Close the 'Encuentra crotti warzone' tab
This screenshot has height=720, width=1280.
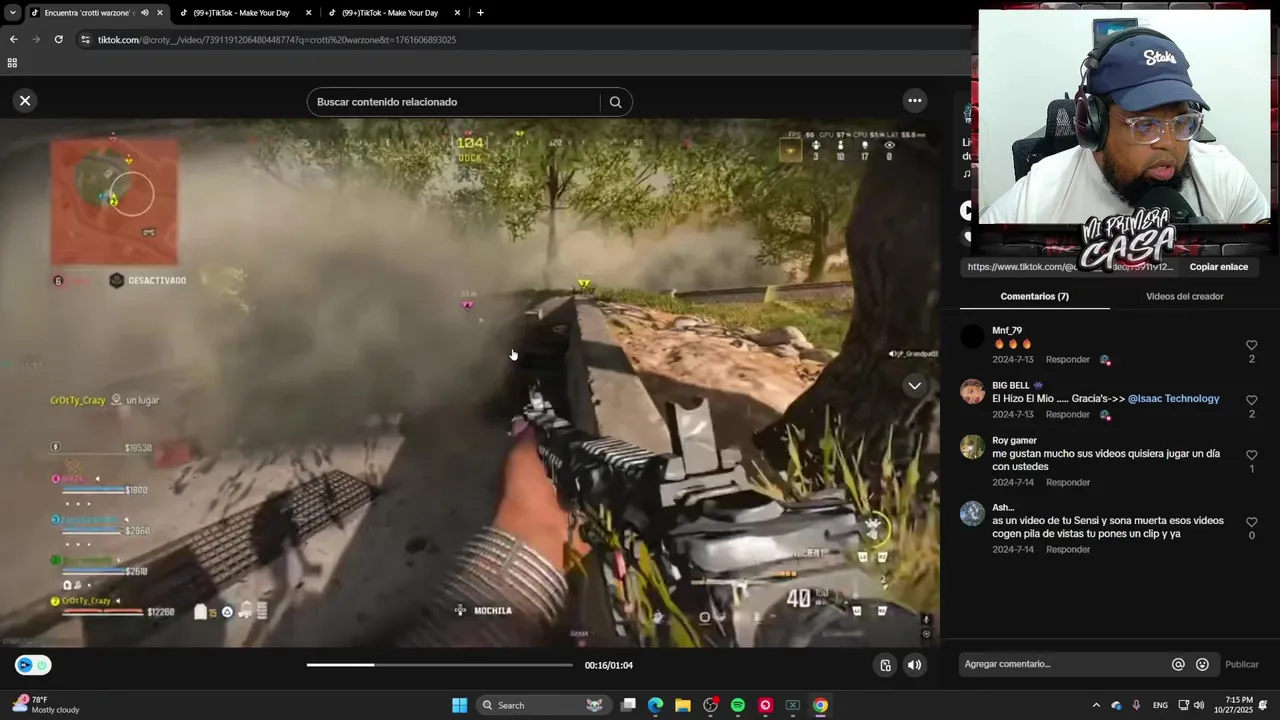point(159,13)
